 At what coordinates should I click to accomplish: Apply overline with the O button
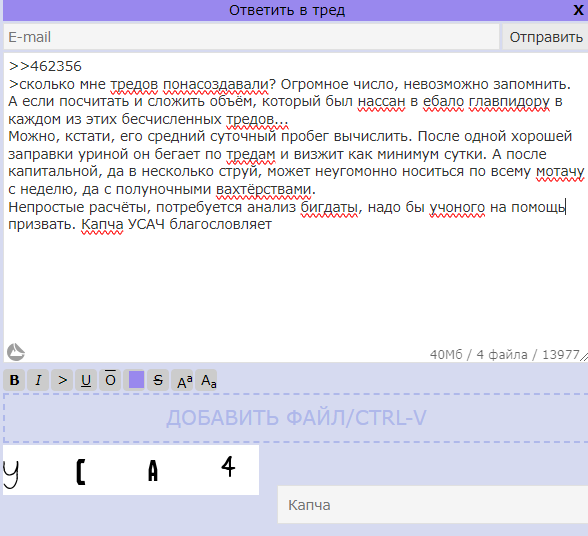click(110, 380)
